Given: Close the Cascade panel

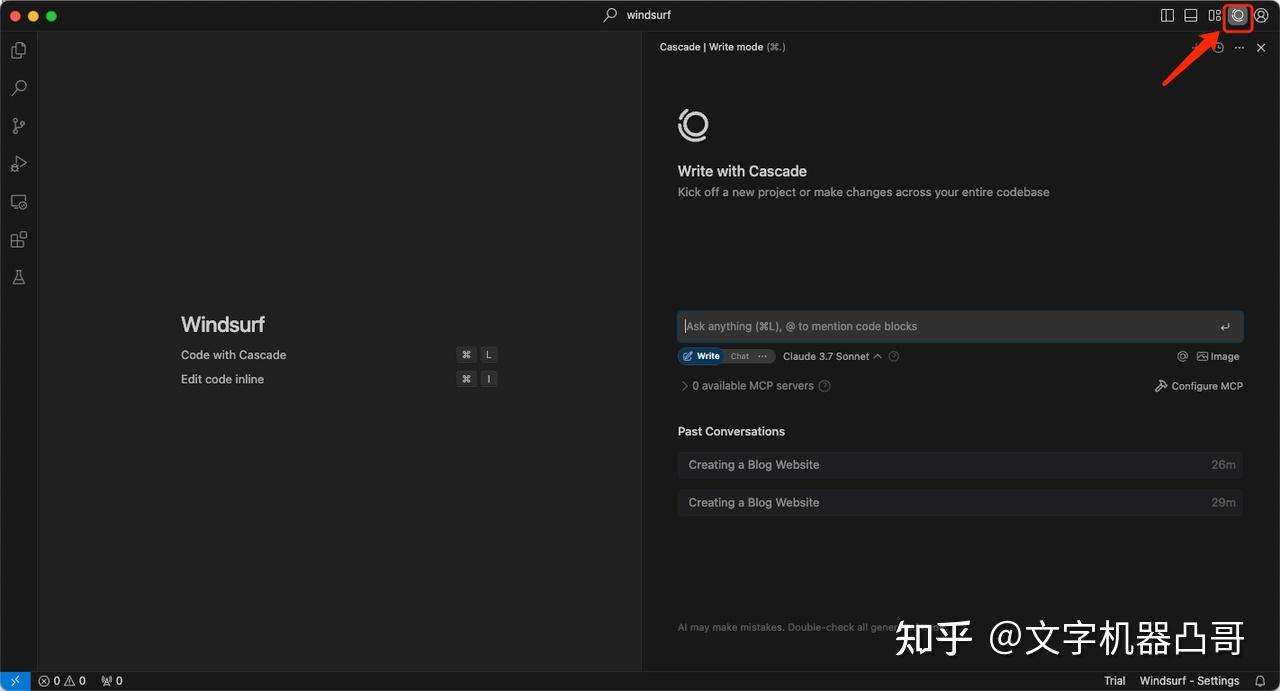Looking at the screenshot, I should (1261, 47).
